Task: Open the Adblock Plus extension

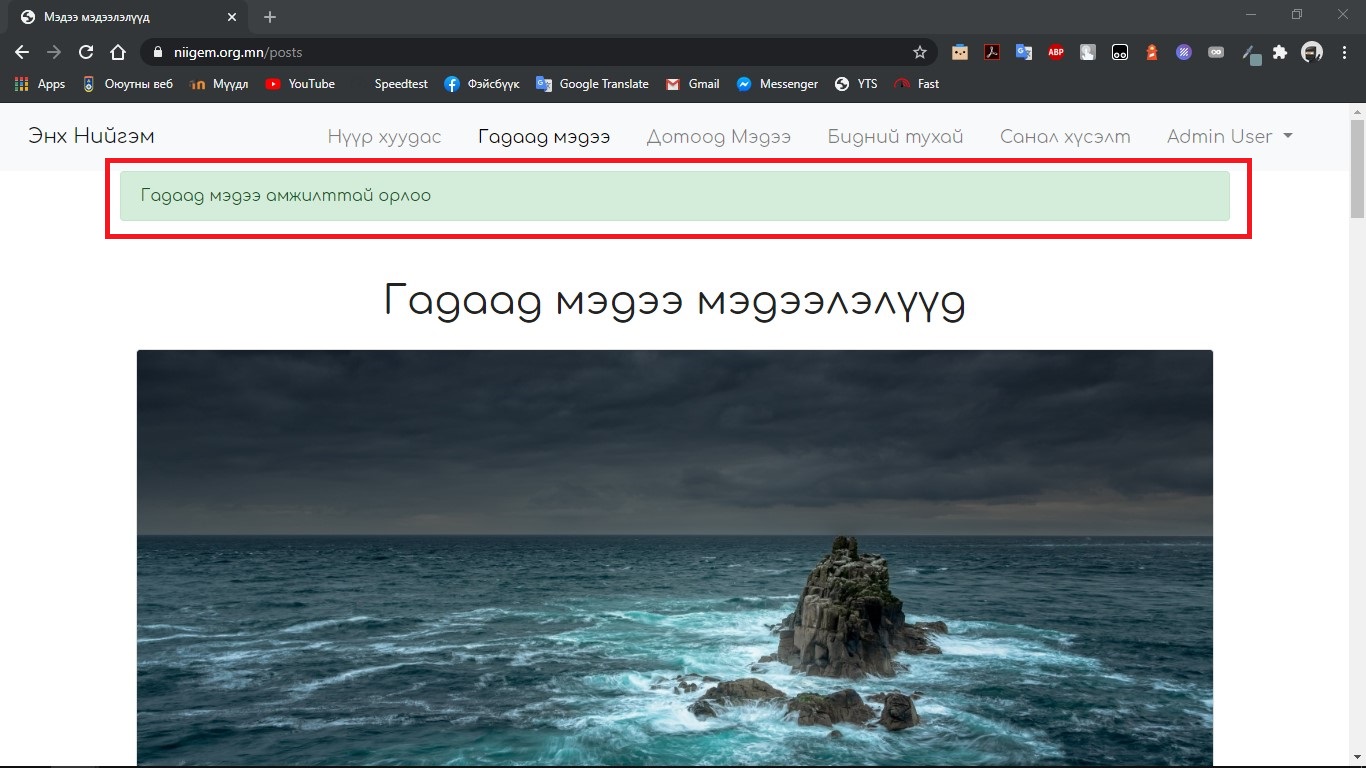Action: tap(1055, 52)
